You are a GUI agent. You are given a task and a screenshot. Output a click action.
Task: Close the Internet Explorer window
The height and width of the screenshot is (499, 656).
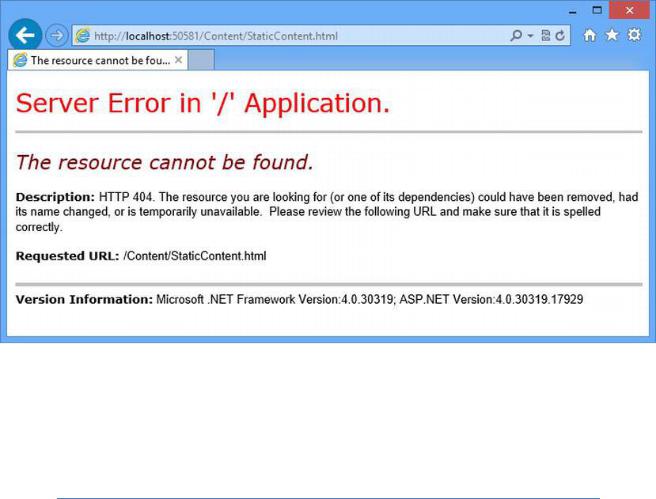pyautogui.click(x=629, y=10)
